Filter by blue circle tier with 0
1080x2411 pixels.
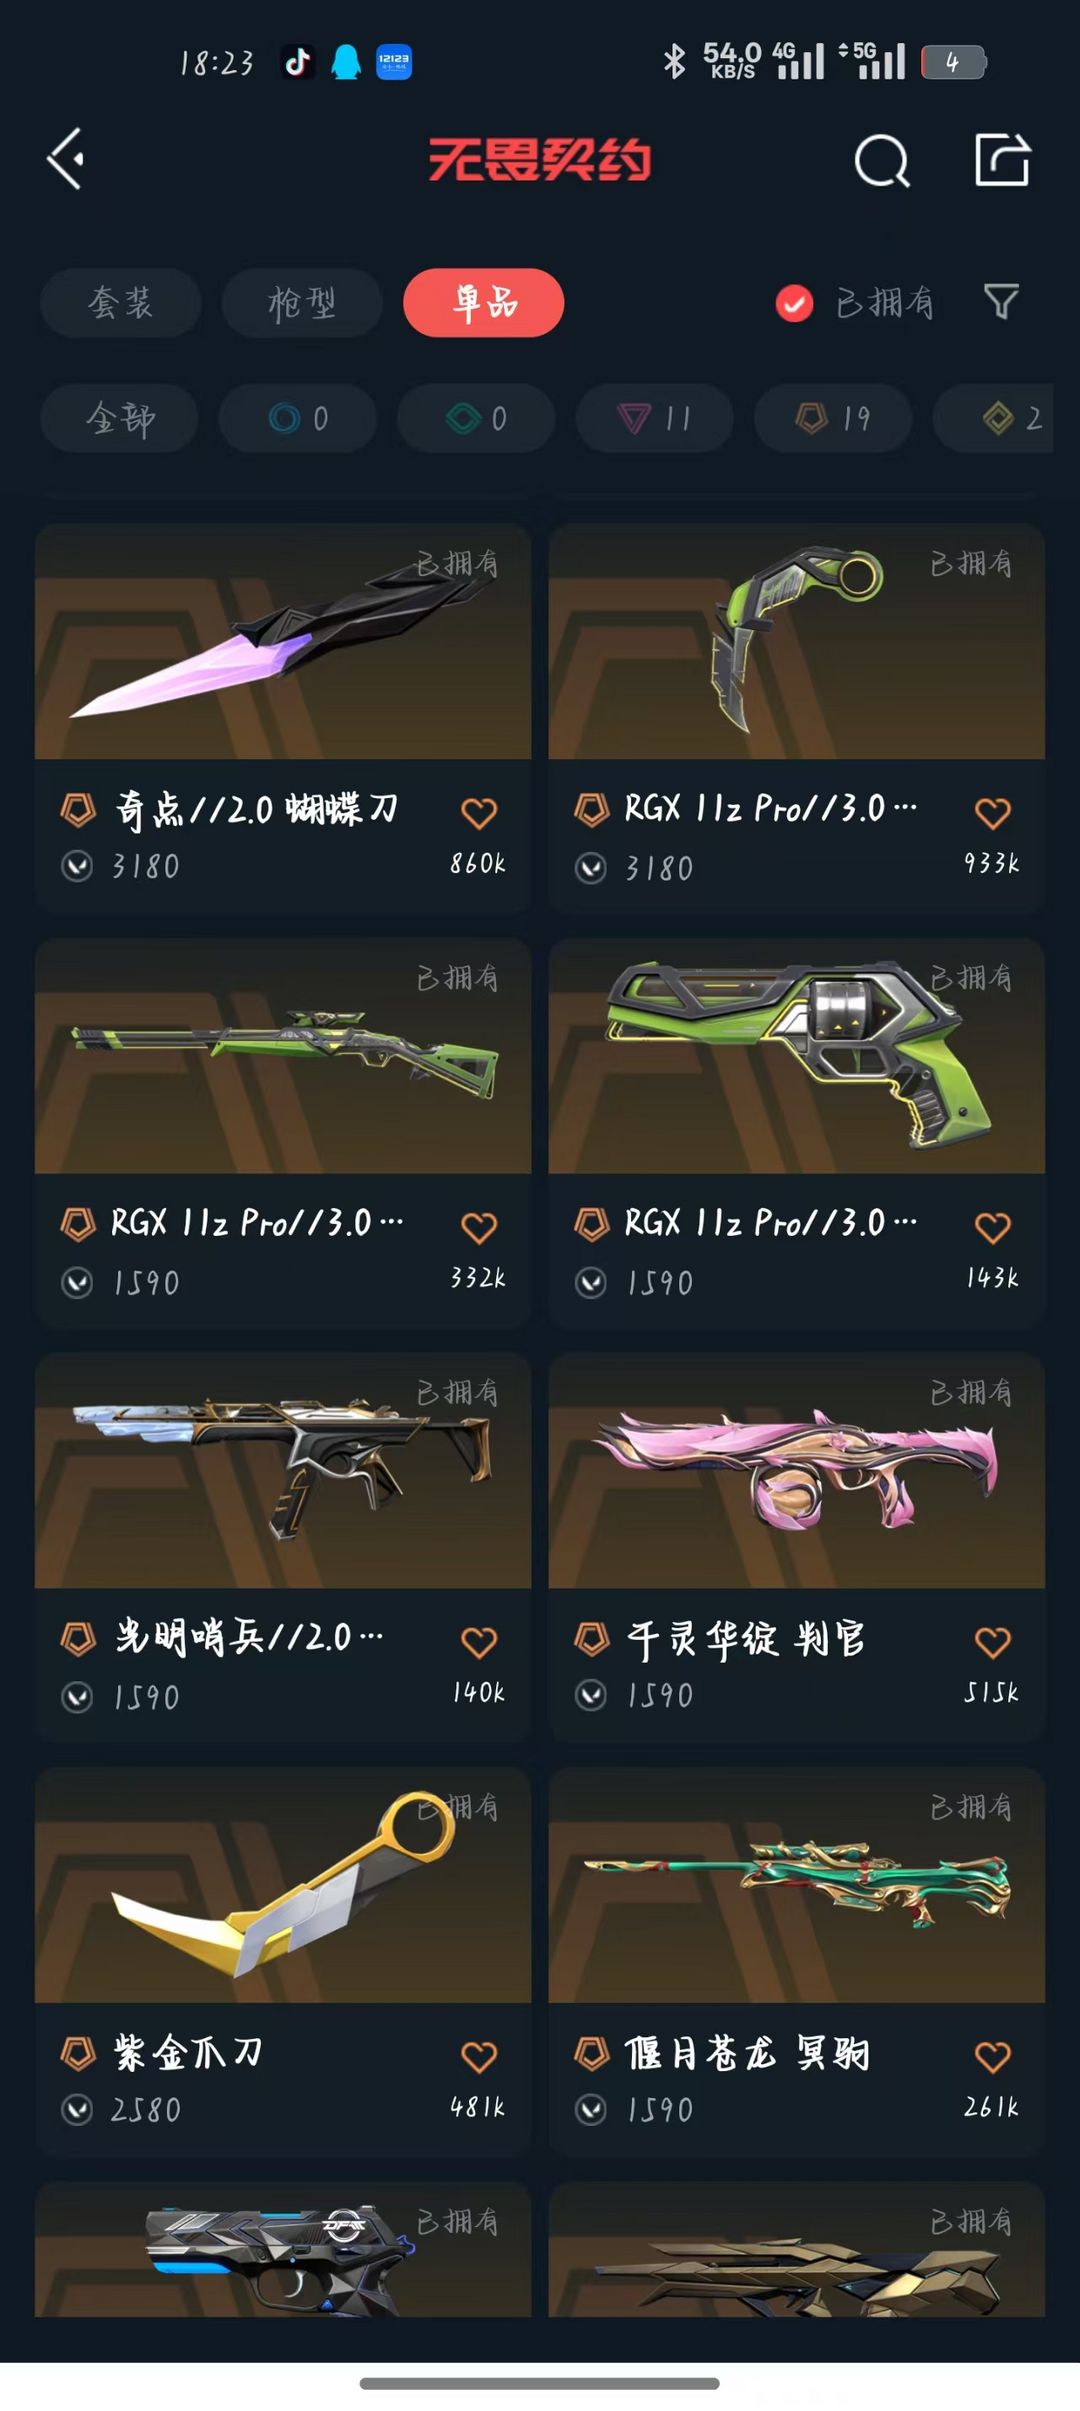[298, 418]
